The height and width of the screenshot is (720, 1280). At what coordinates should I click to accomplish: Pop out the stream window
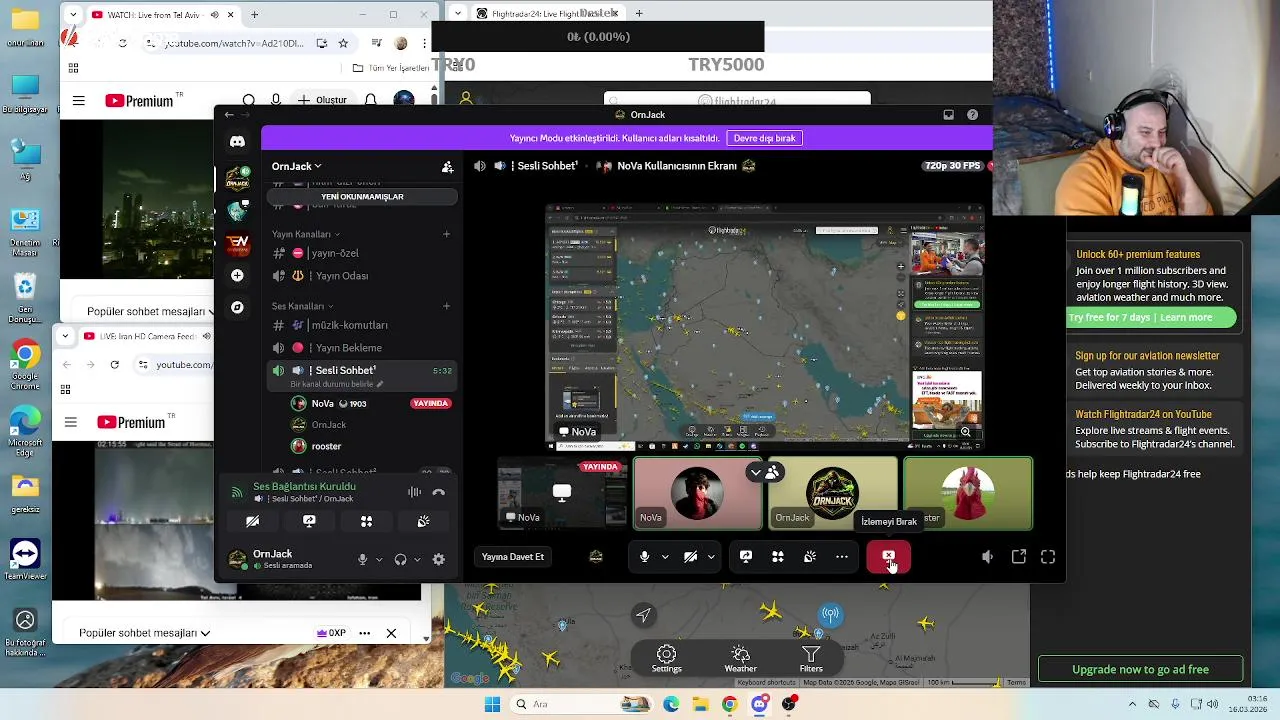1018,557
